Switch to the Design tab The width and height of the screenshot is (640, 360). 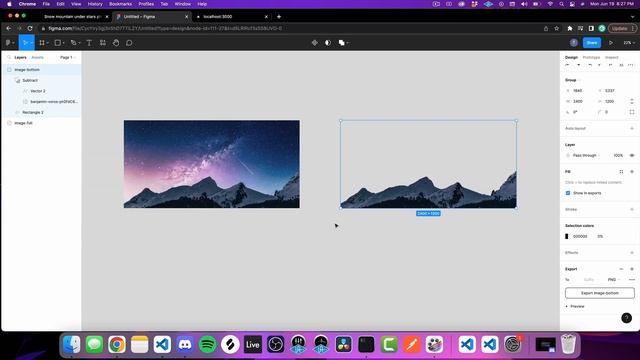pos(571,58)
